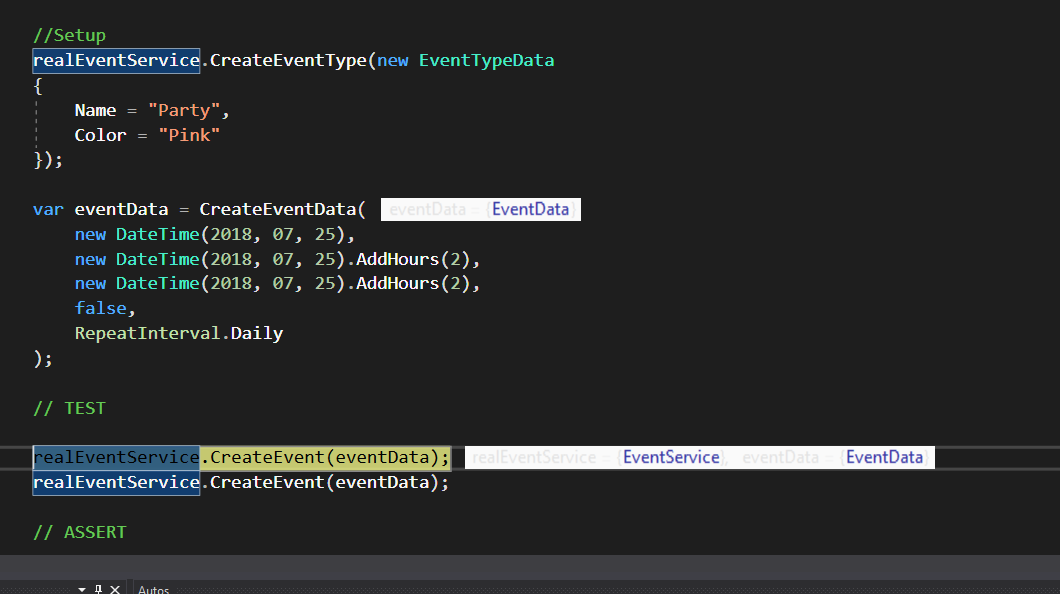
Task: Click the Daily enum value
Action: 257,333
